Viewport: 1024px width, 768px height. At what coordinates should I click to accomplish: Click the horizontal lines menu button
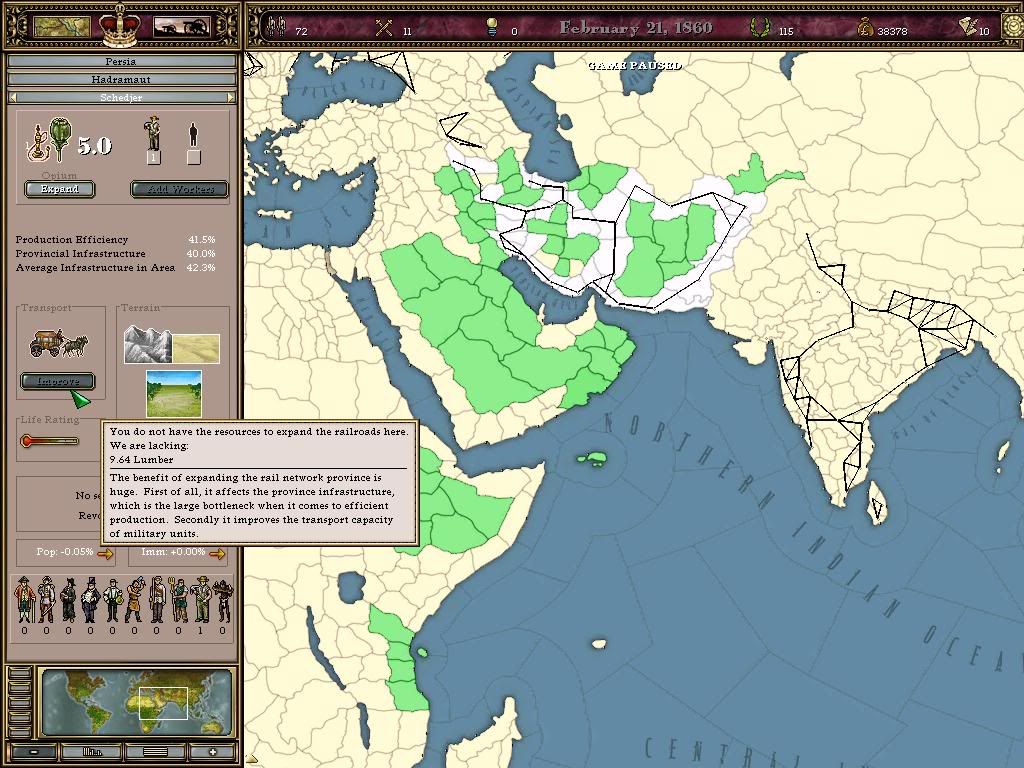coord(153,752)
